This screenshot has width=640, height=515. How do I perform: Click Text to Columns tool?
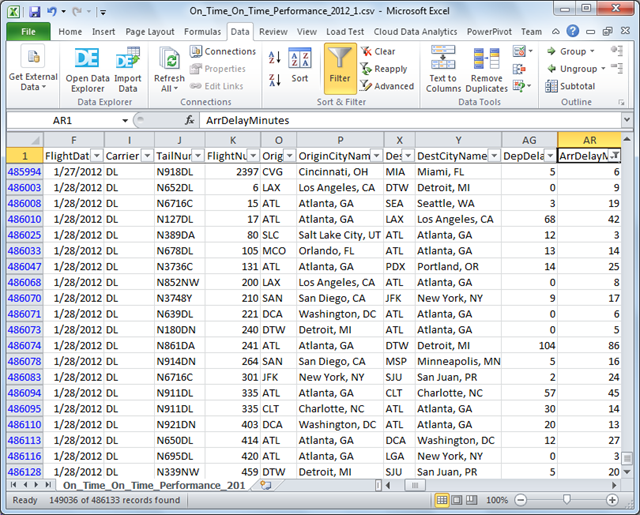(443, 67)
